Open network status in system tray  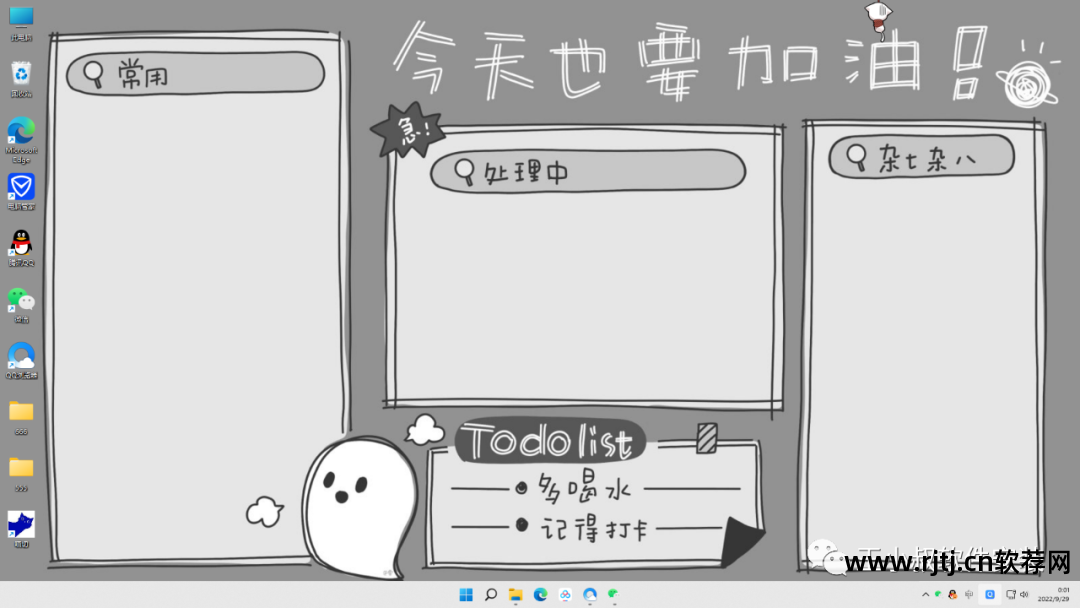point(1011,594)
